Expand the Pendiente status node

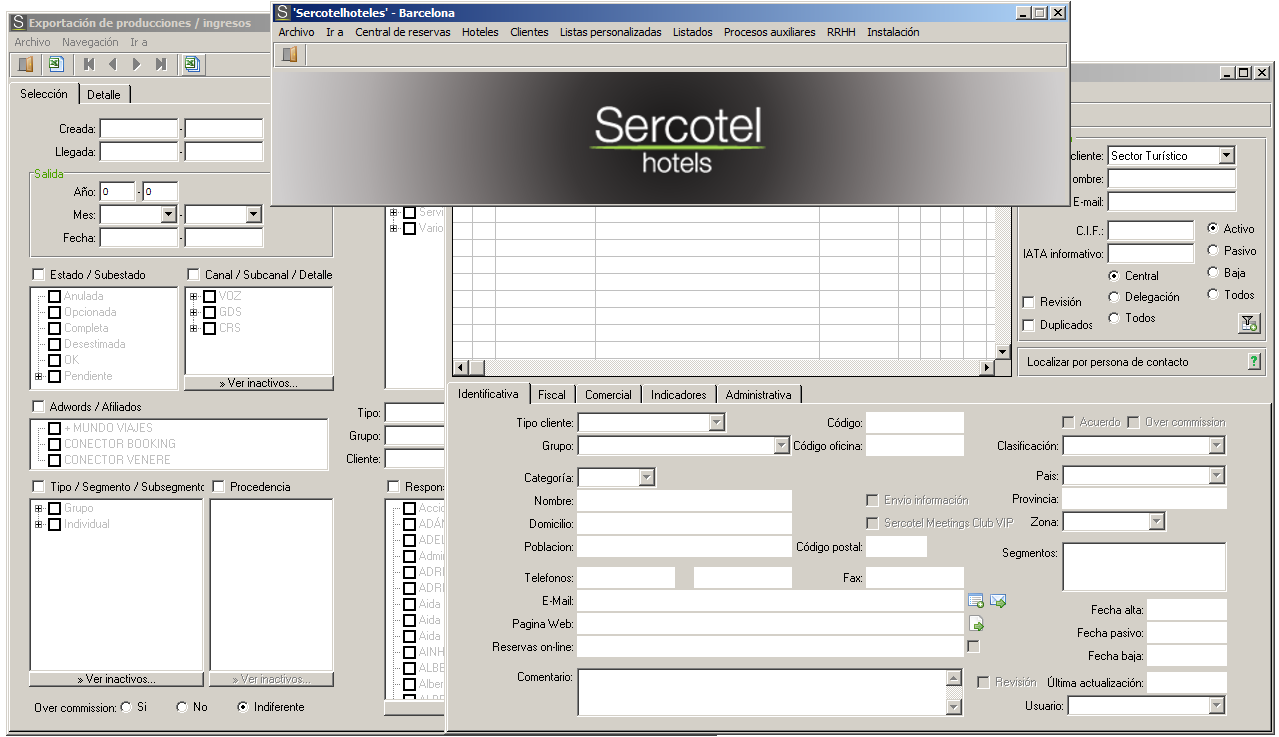(x=38, y=376)
